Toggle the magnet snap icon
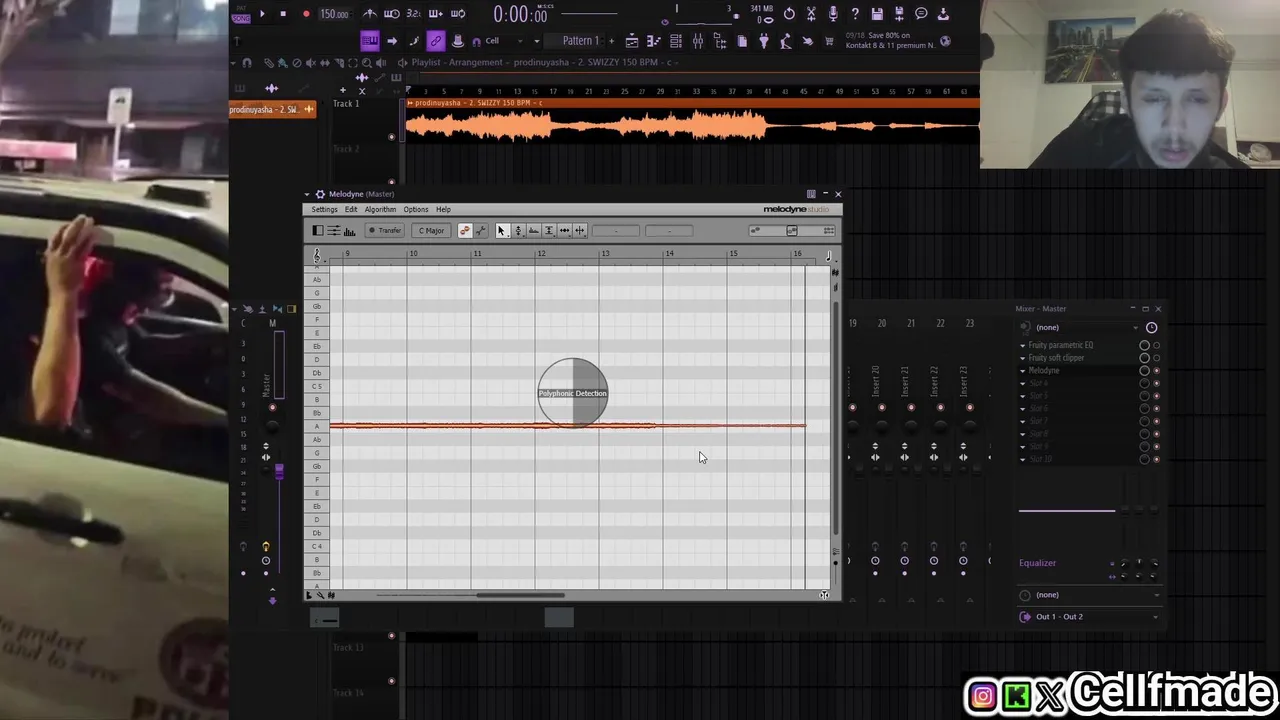The image size is (1280, 720). [476, 42]
